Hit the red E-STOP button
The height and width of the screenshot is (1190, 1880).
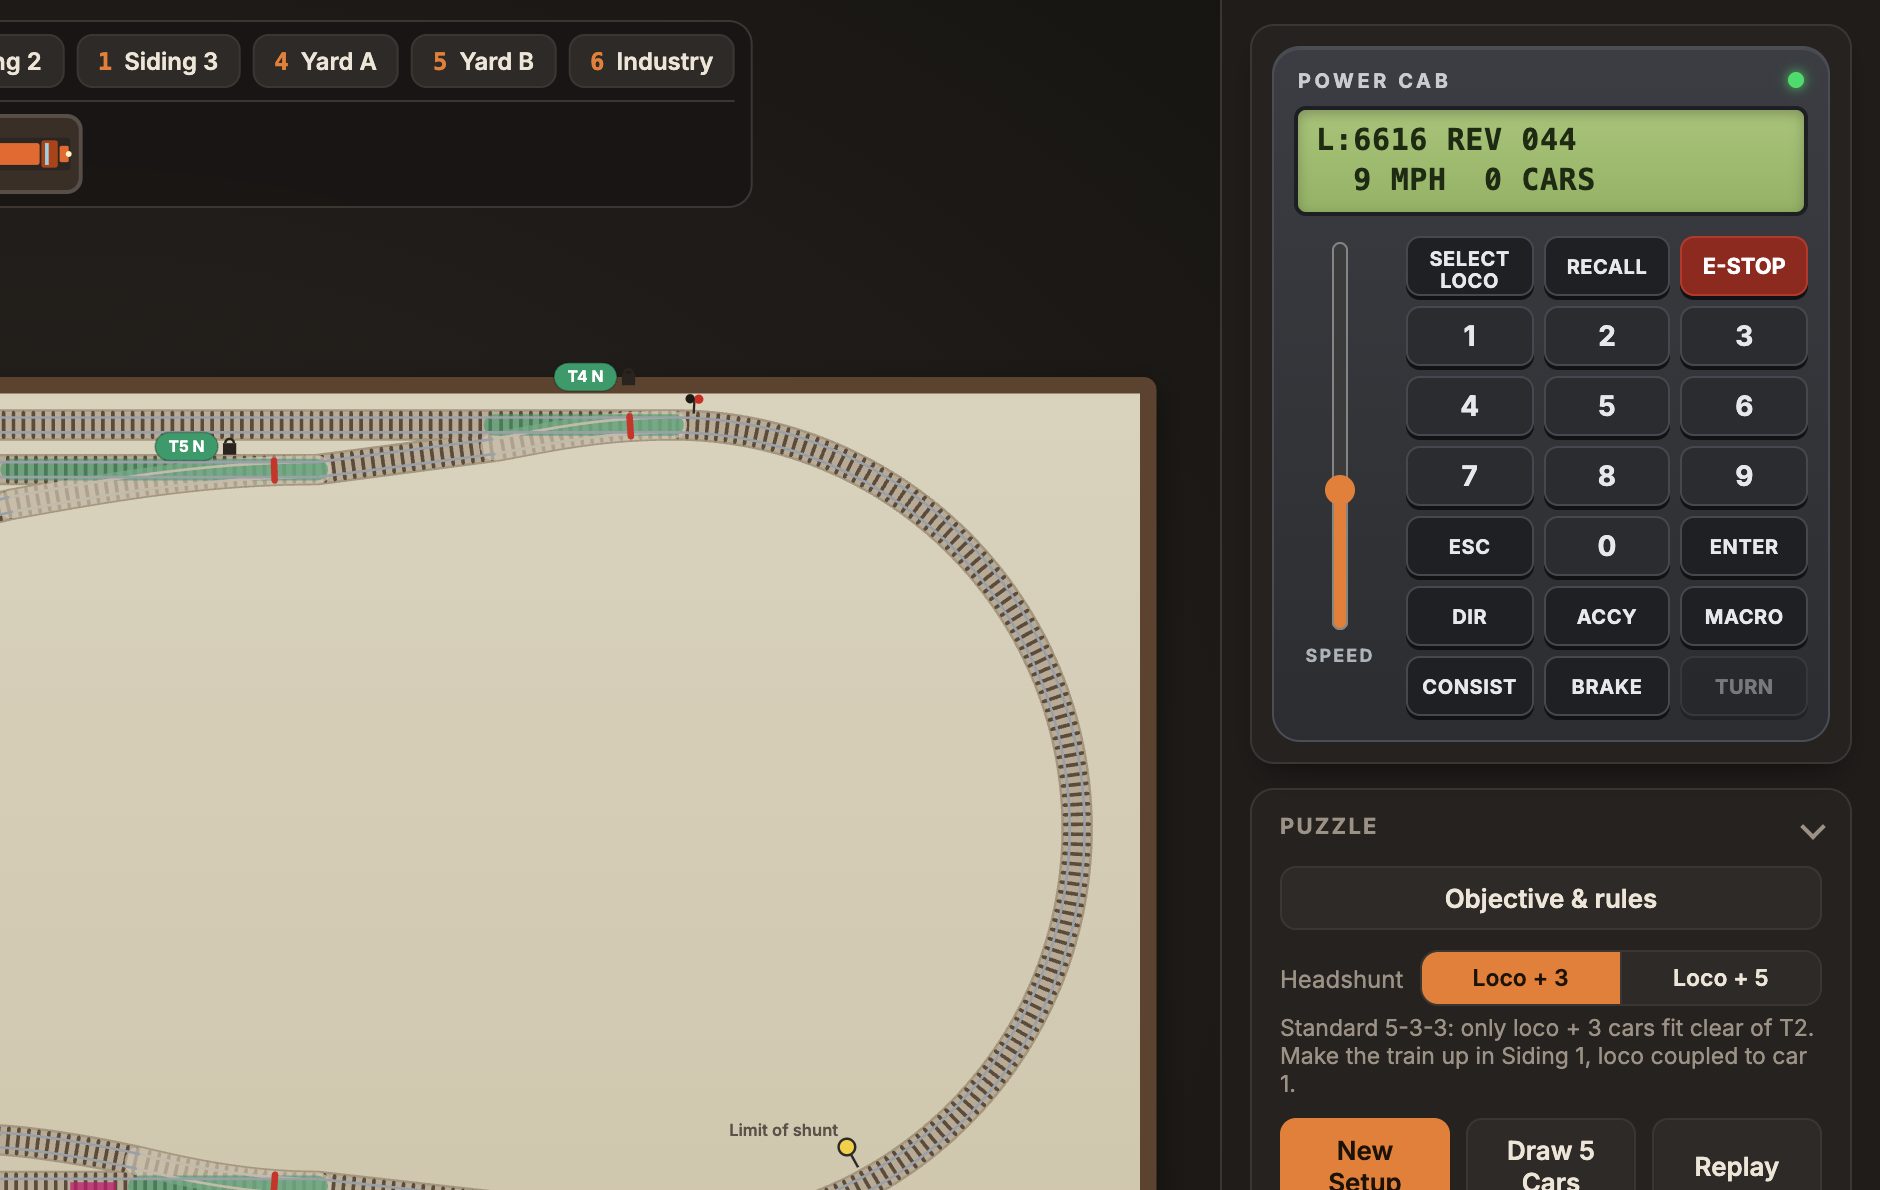1743,266
